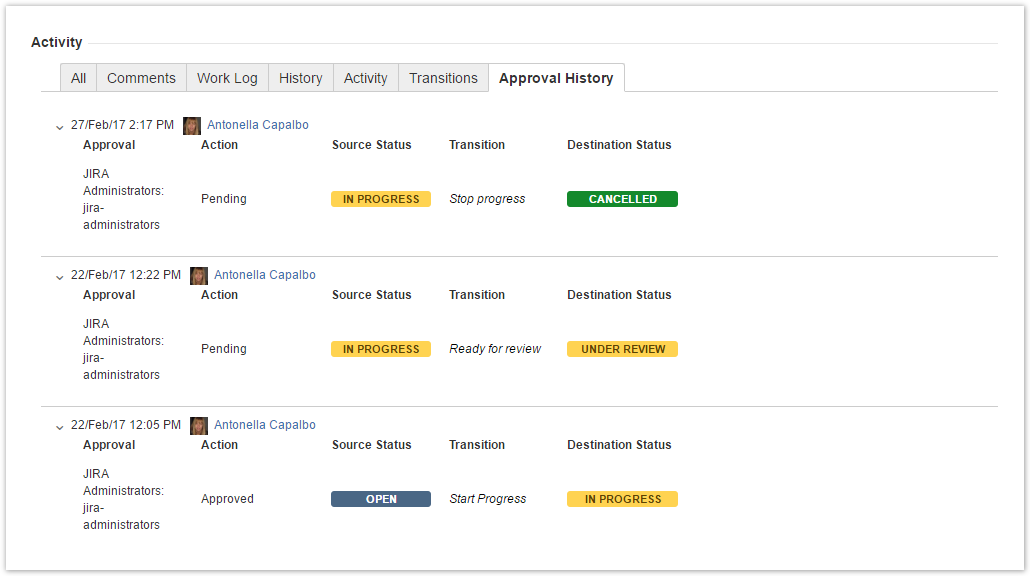The height and width of the screenshot is (576, 1030).
Task: Click the green CANCELLED status badge
Action: 622,199
